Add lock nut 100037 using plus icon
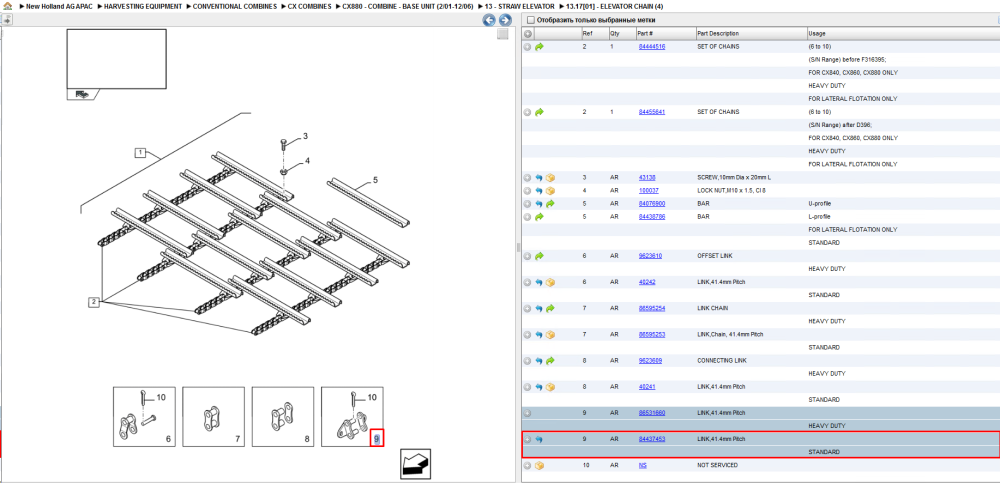This screenshot has height=483, width=1000. point(527,191)
